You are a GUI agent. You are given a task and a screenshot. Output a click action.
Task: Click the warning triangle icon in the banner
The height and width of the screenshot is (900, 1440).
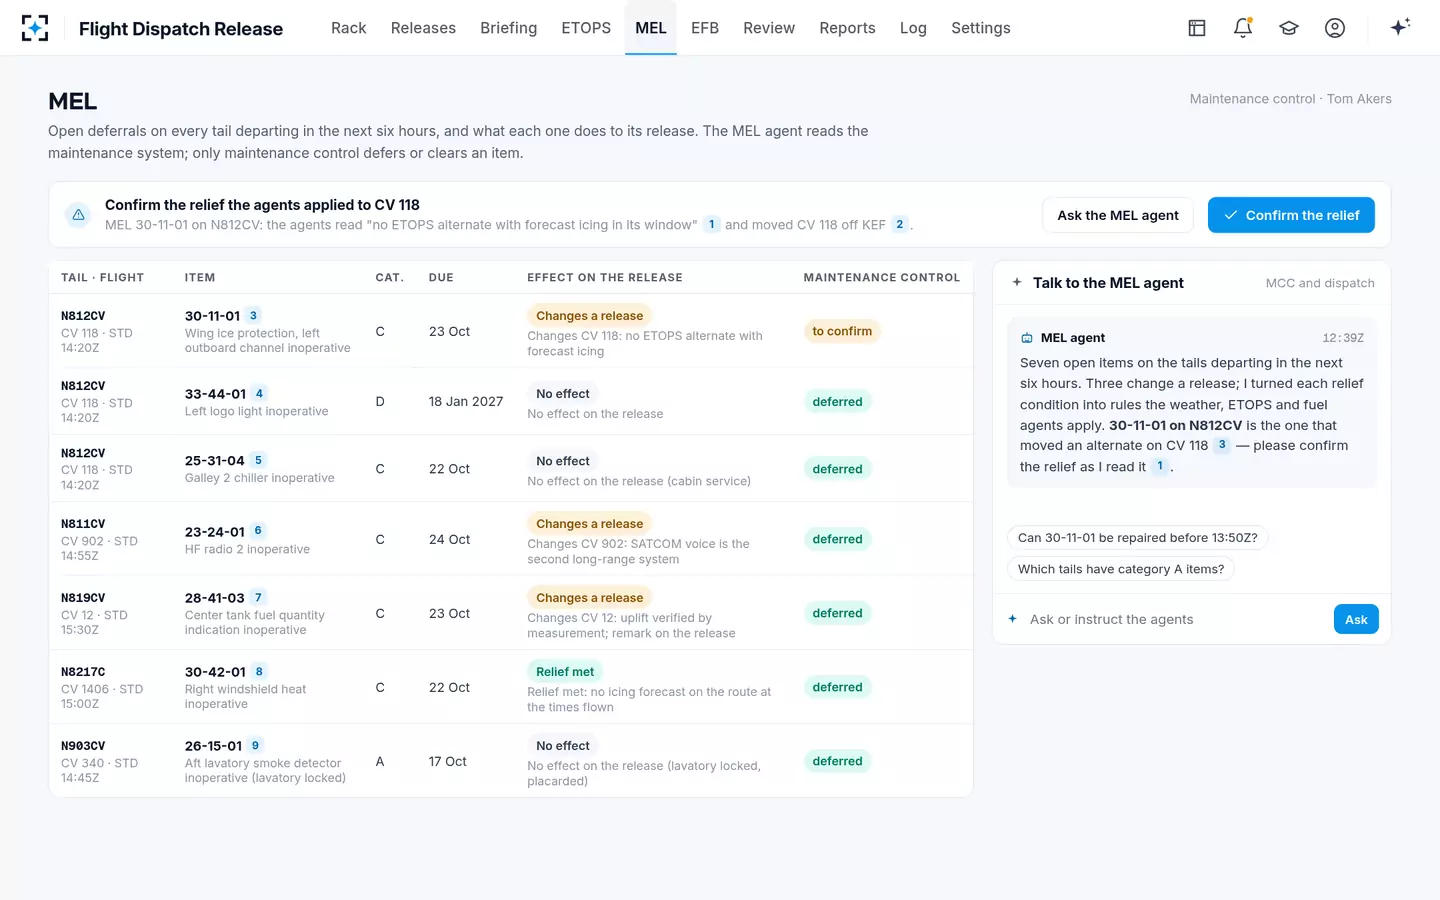(78, 215)
